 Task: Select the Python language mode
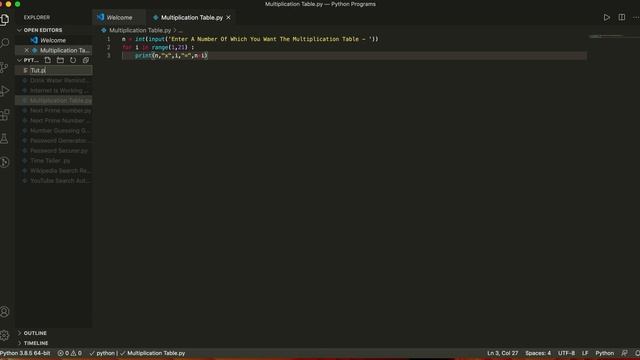[x=604, y=353]
